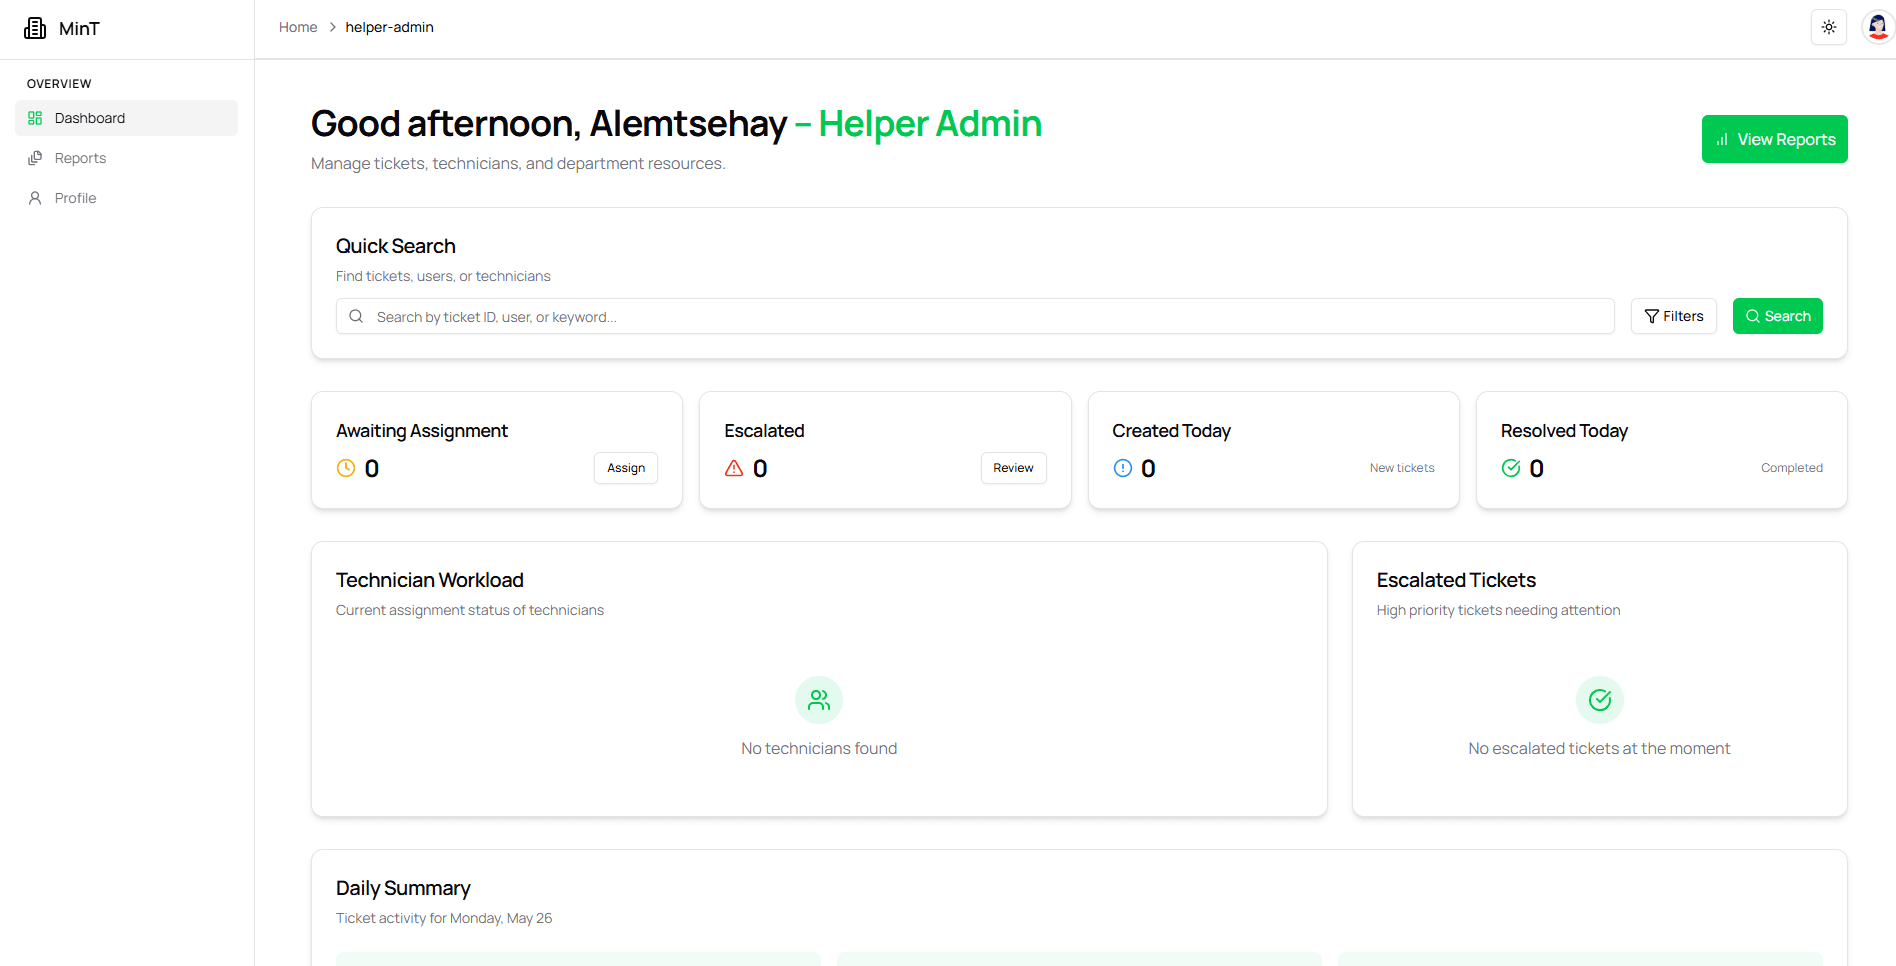
Task: Click the technicians icon in Technician Workload panel
Action: click(818, 699)
